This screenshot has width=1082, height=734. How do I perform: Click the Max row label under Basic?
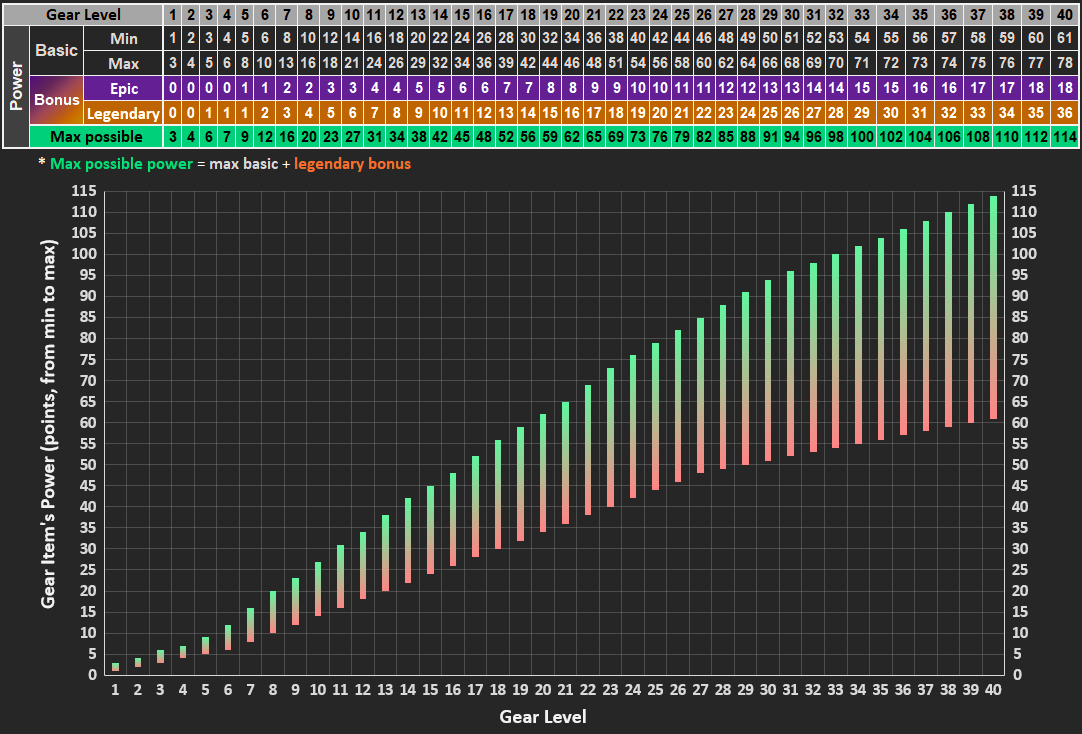coord(123,63)
